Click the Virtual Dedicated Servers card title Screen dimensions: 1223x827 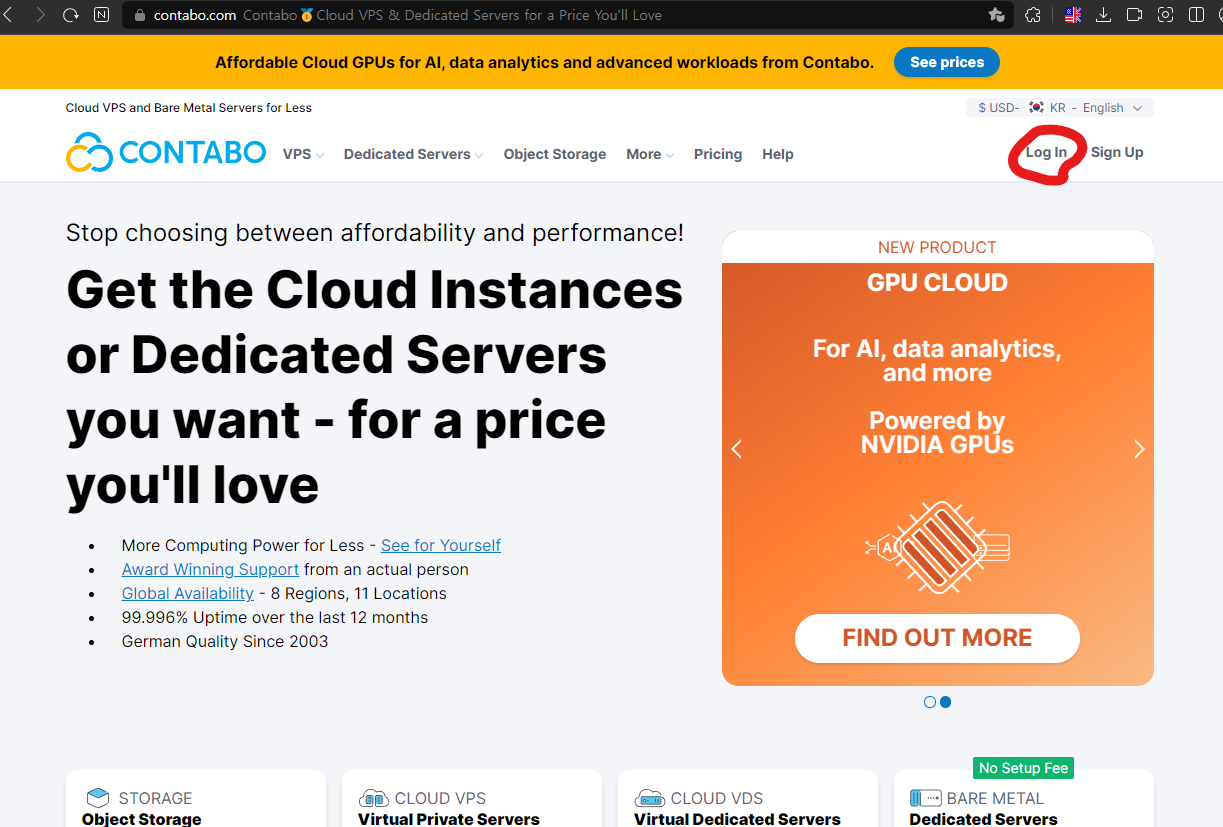(737, 819)
